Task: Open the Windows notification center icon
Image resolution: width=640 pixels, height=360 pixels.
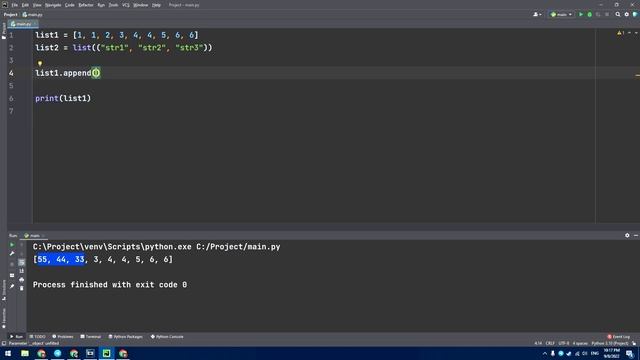Action: click(630, 353)
